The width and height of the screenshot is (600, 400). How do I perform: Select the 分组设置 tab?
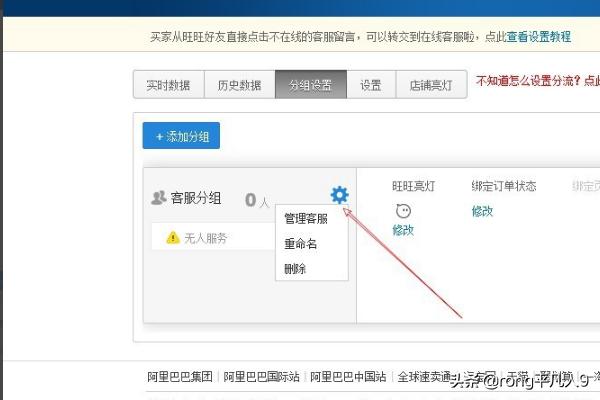pyautogui.click(x=311, y=85)
